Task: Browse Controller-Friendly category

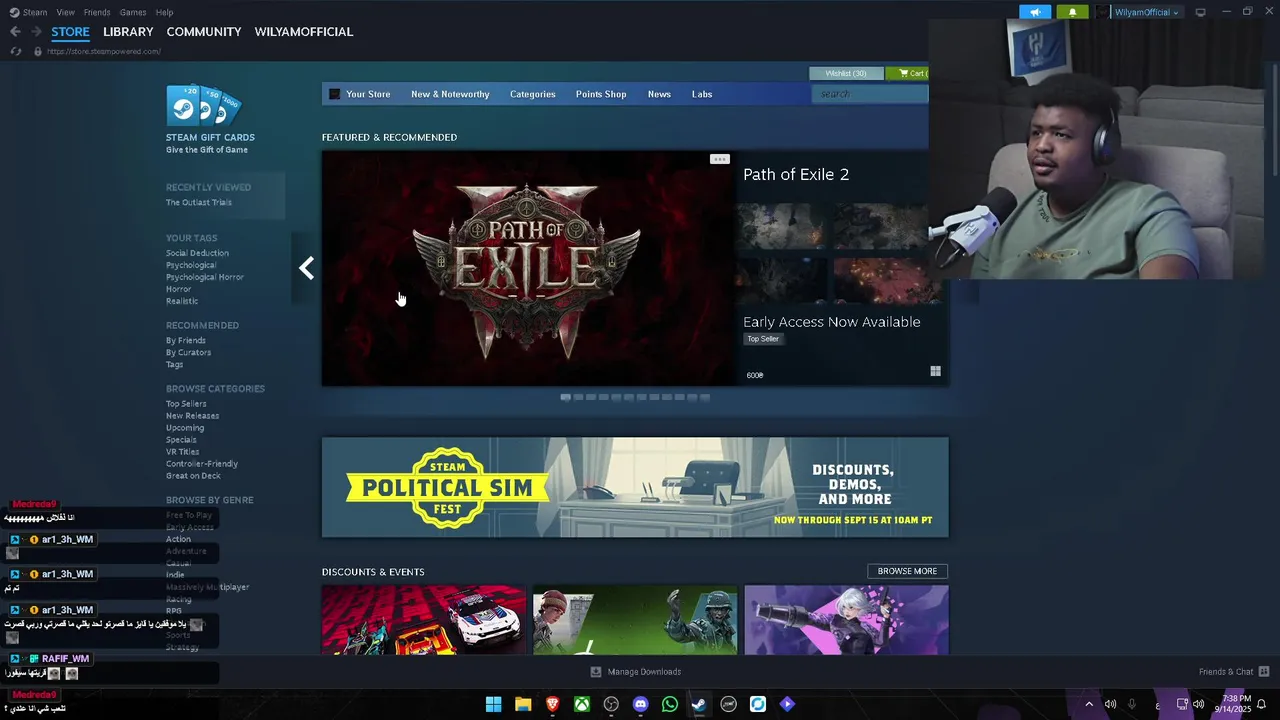Action: pyautogui.click(x=202, y=464)
